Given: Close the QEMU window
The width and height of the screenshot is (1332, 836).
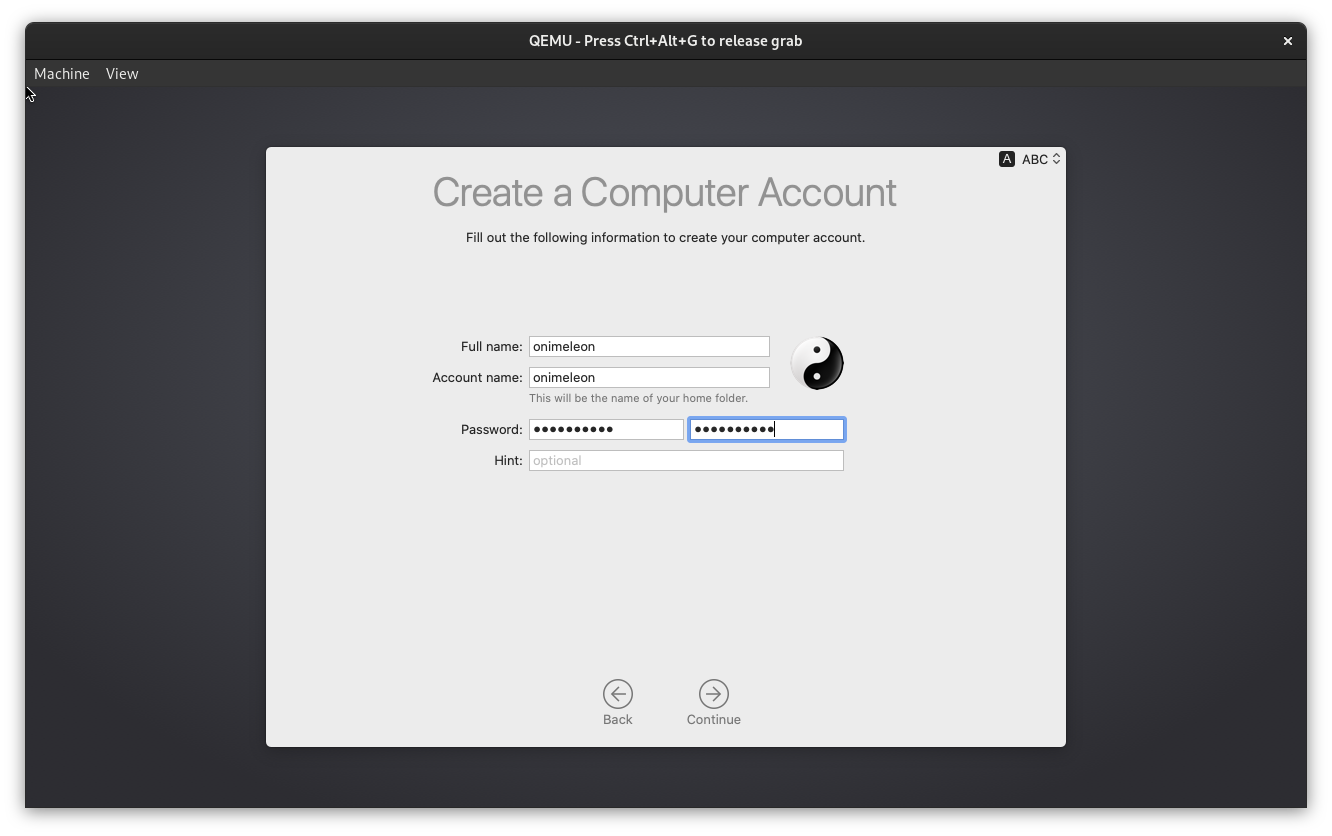Looking at the screenshot, I should pyautogui.click(x=1288, y=41).
